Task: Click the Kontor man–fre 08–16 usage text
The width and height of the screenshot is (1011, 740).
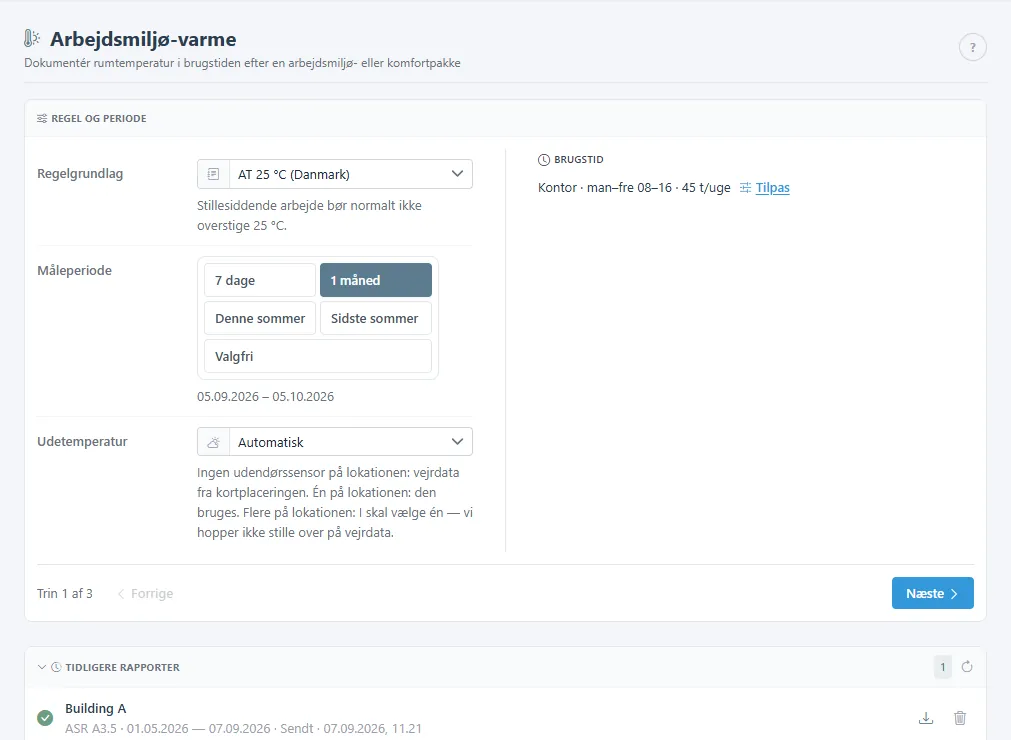Action: click(x=634, y=188)
